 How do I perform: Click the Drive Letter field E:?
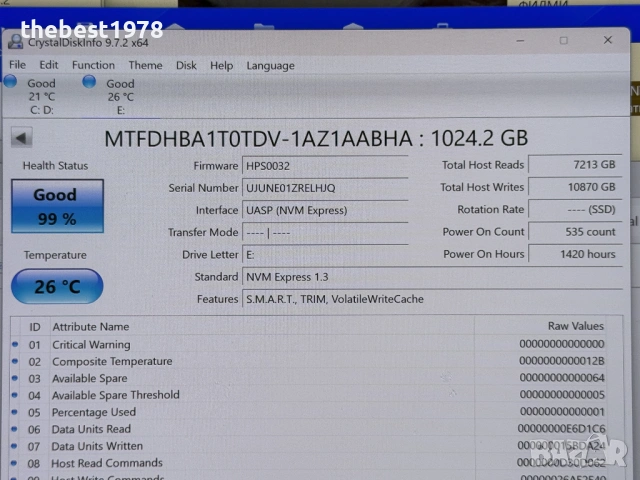tap(325, 255)
